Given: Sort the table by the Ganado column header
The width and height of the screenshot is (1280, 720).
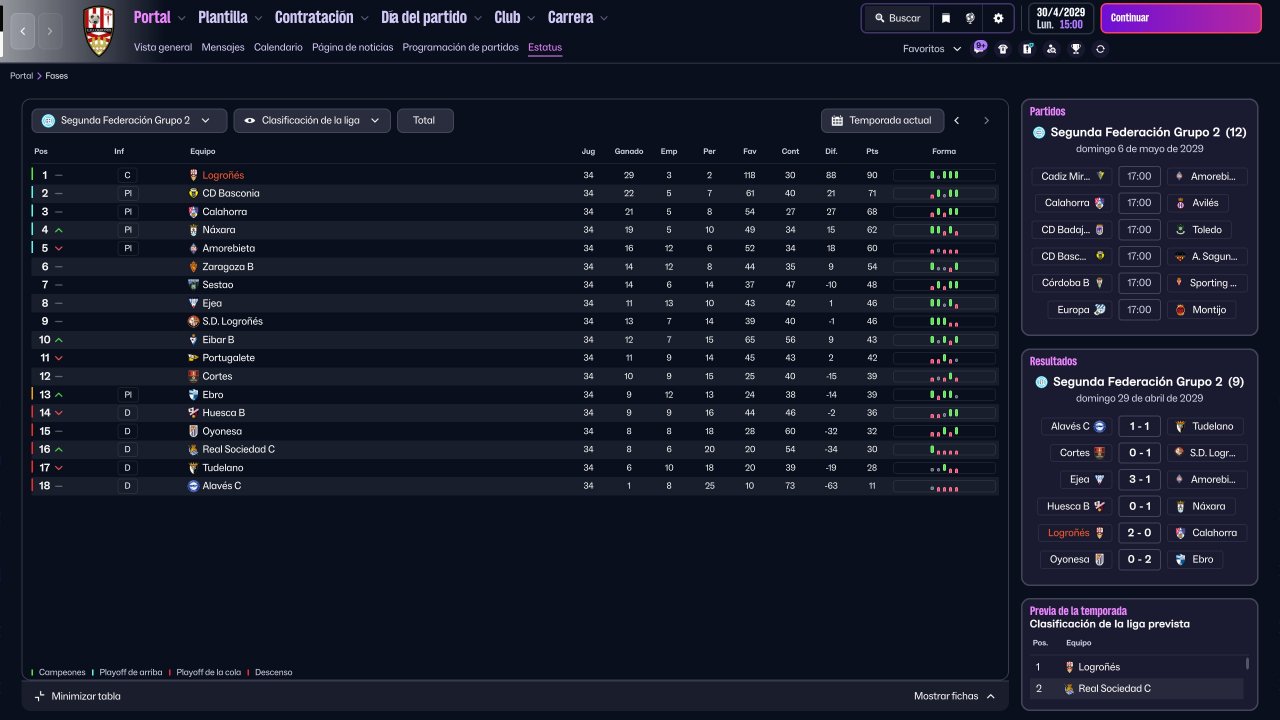Looking at the screenshot, I should [629, 152].
